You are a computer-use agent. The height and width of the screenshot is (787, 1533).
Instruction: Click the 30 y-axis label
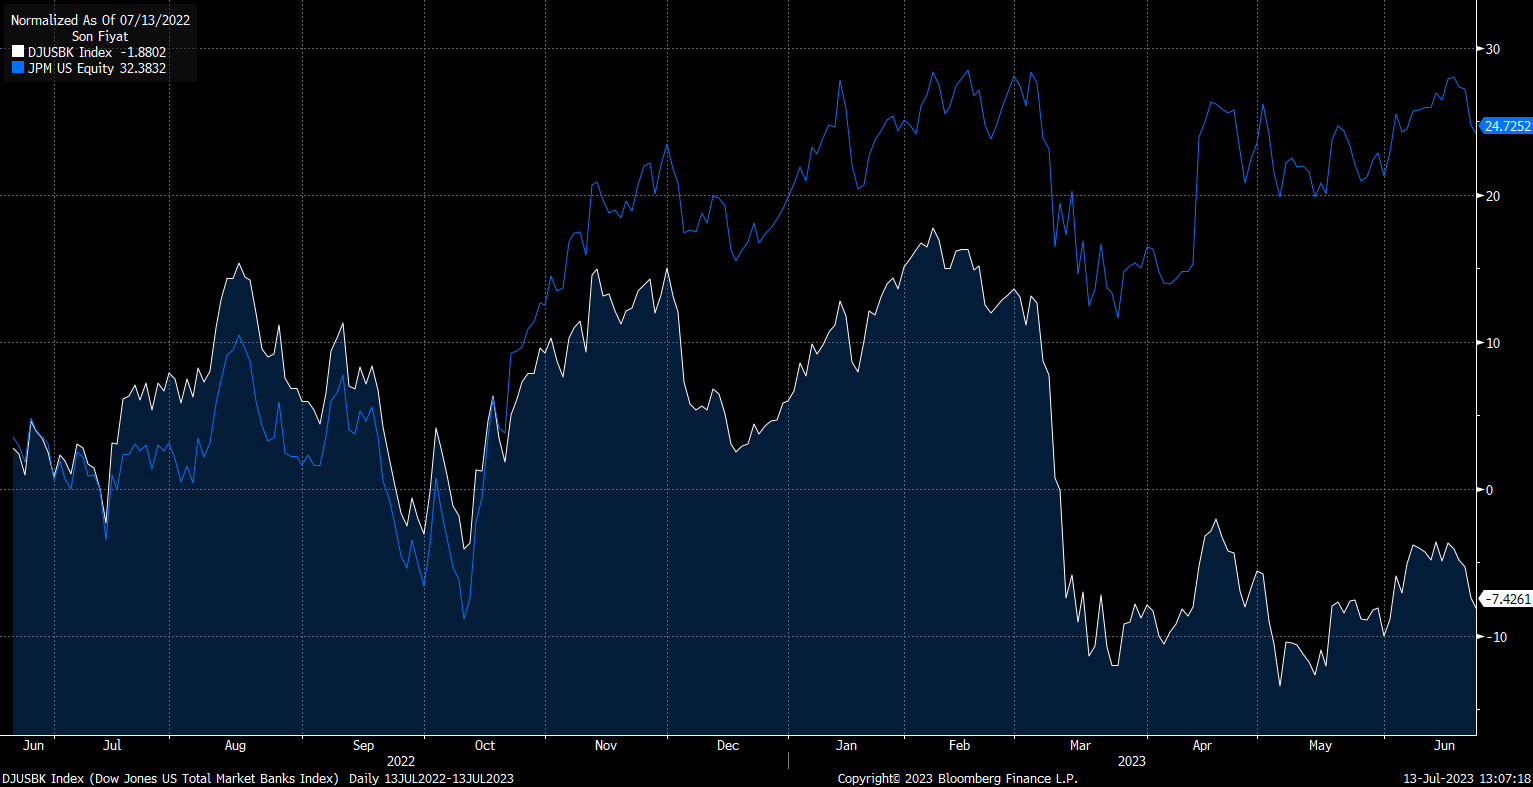click(1492, 49)
